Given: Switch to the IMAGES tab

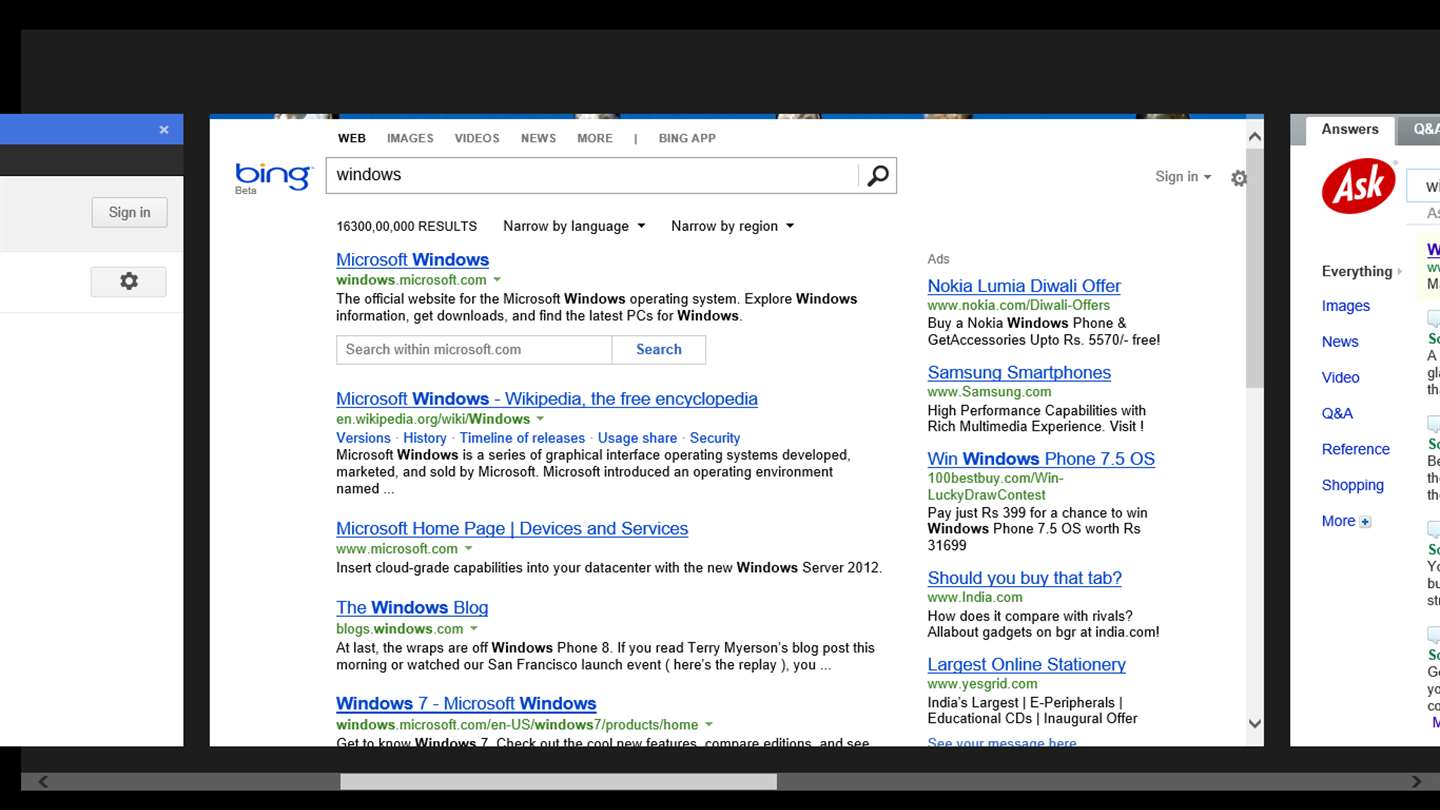Looking at the screenshot, I should coord(410,138).
